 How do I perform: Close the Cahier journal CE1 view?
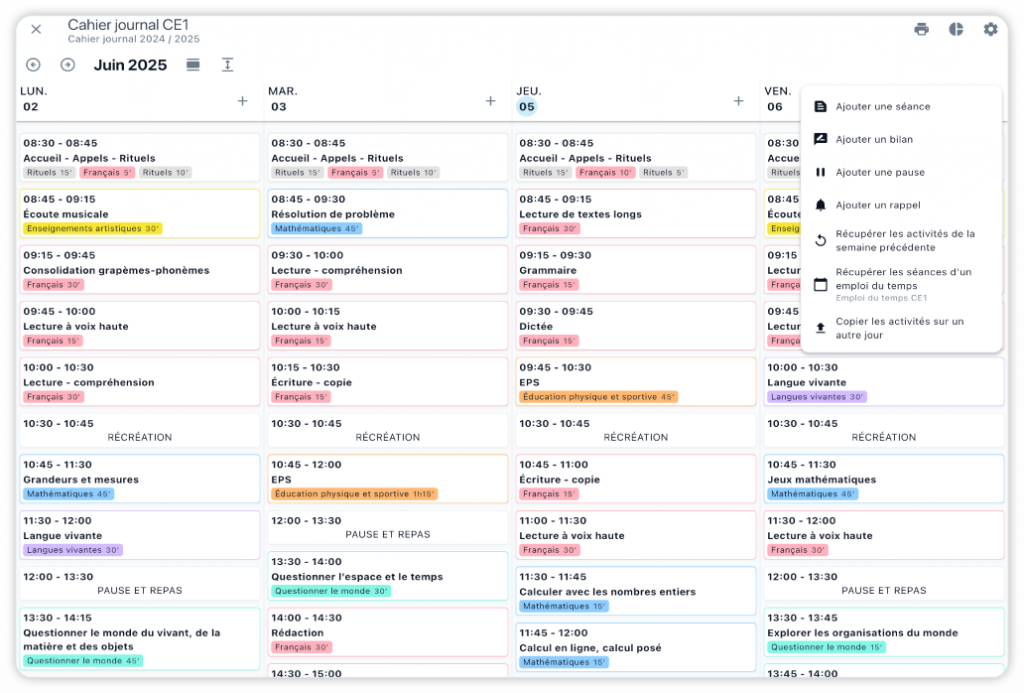[x=36, y=29]
